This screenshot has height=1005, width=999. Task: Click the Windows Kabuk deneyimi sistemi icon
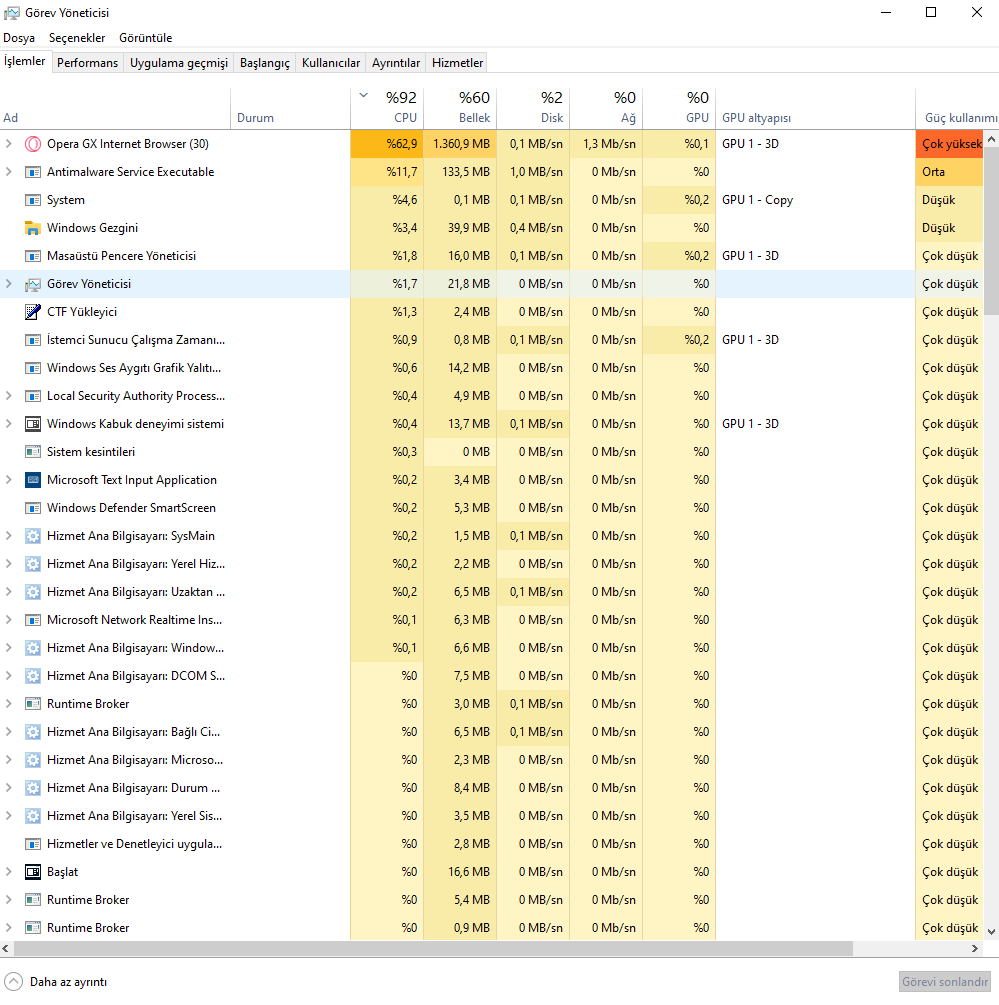33,424
